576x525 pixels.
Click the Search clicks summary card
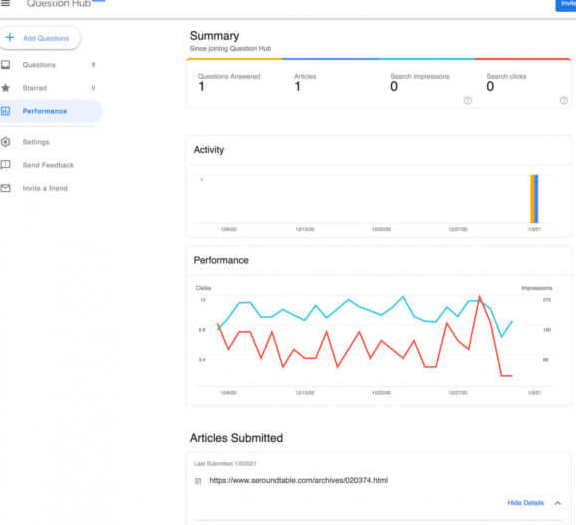(x=523, y=83)
